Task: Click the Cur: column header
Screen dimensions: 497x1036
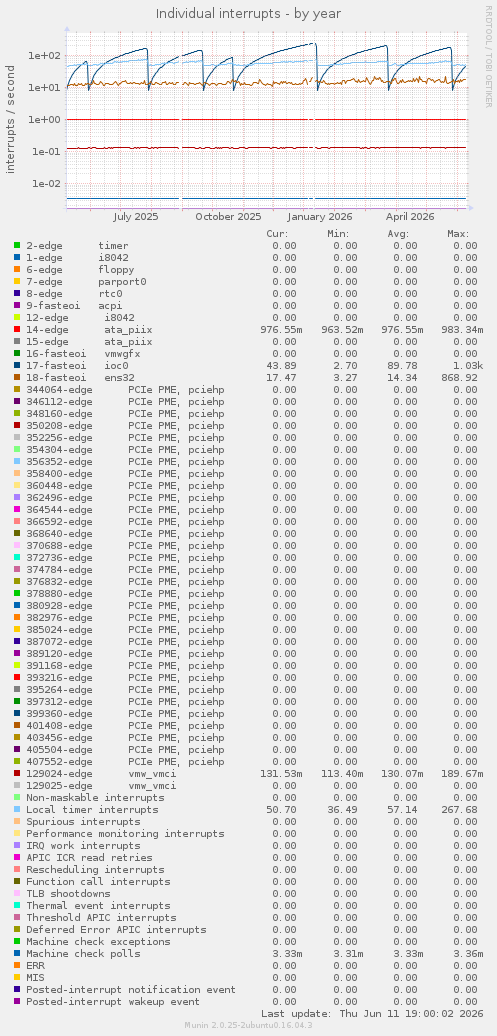Action: [x=277, y=234]
